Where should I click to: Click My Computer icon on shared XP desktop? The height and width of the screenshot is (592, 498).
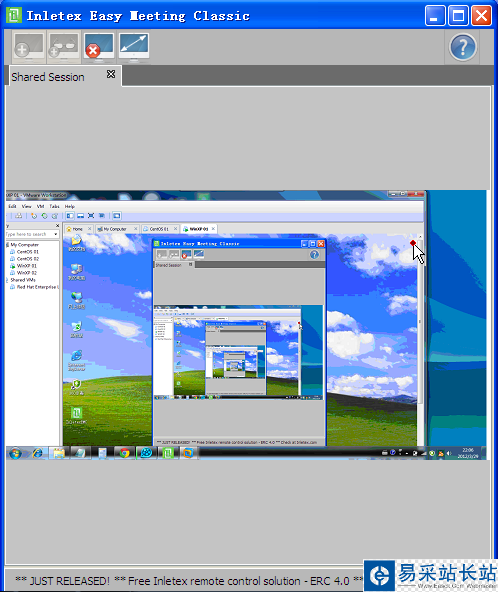tap(76, 272)
